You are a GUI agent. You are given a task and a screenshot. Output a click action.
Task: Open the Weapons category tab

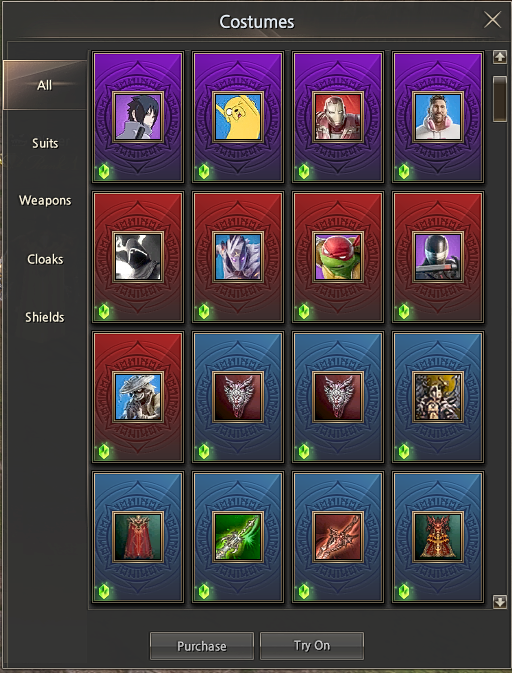click(x=45, y=200)
